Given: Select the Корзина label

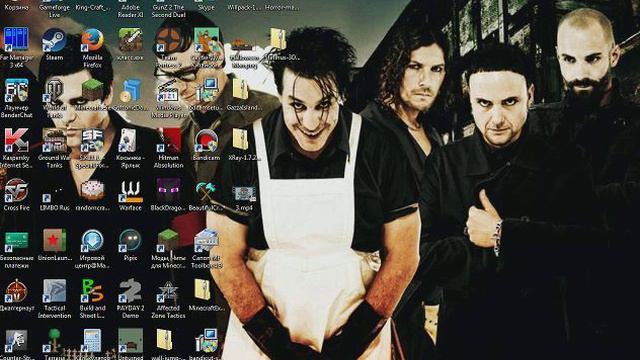Looking at the screenshot, I should coord(16,7).
